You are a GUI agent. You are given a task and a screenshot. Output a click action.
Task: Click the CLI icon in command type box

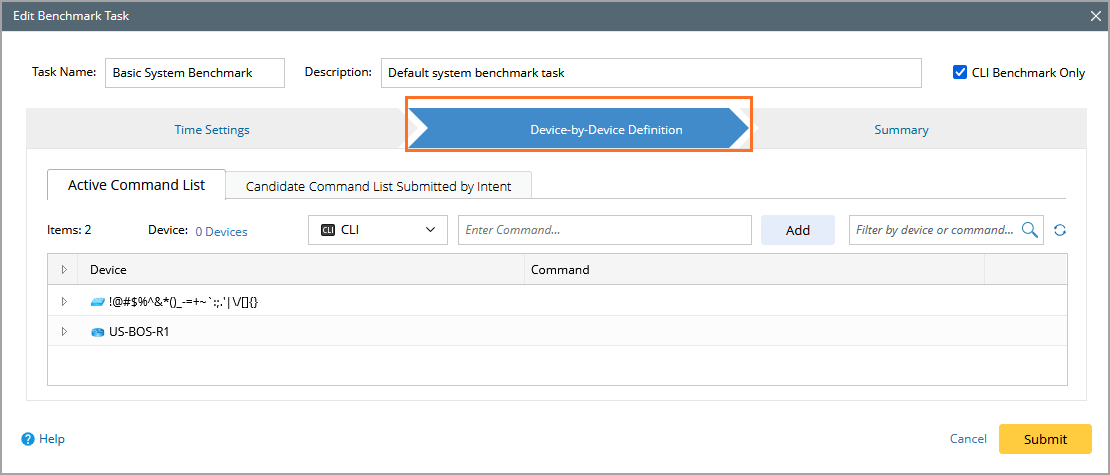click(x=328, y=230)
